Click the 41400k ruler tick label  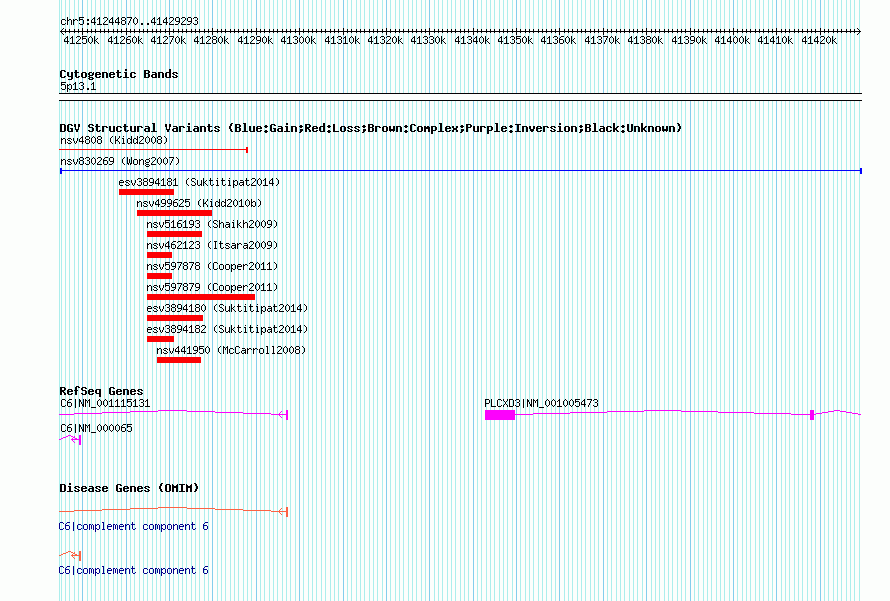[732, 41]
